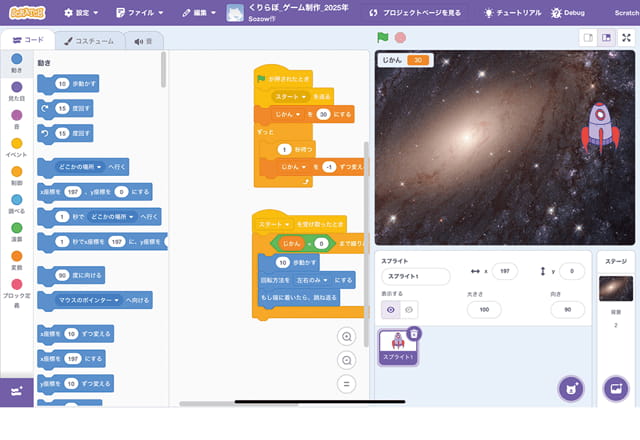Zoom out the code workspace
Viewport: 640px width, 440px height.
coord(347,360)
